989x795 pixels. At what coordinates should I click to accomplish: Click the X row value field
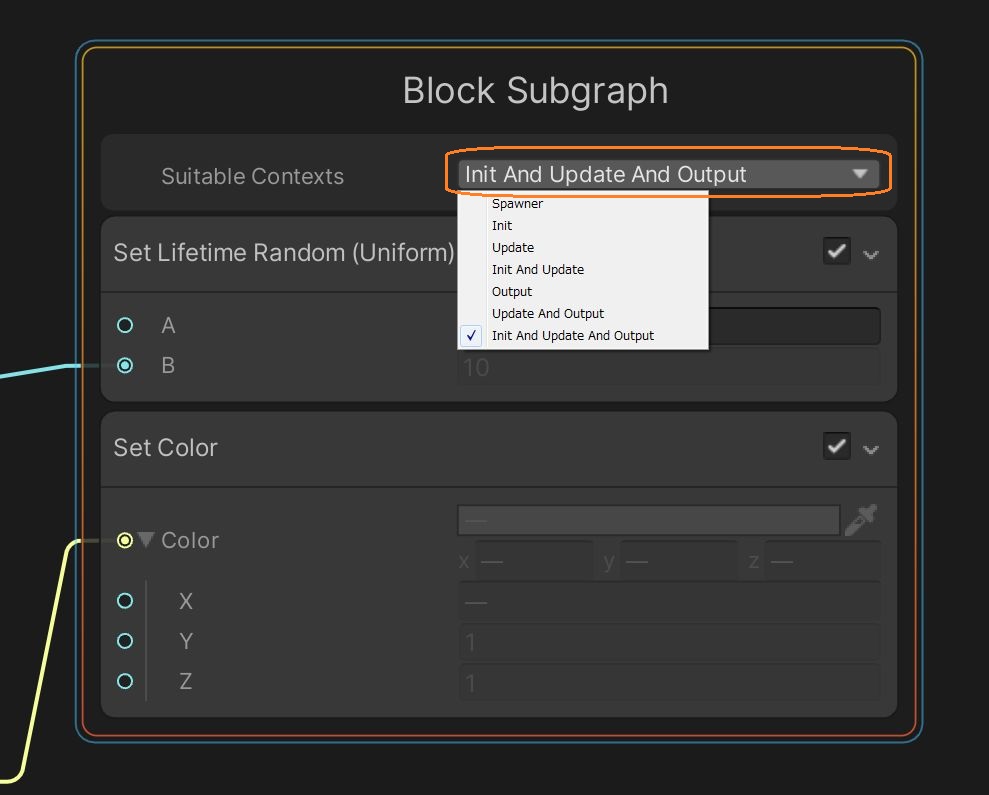tap(669, 603)
